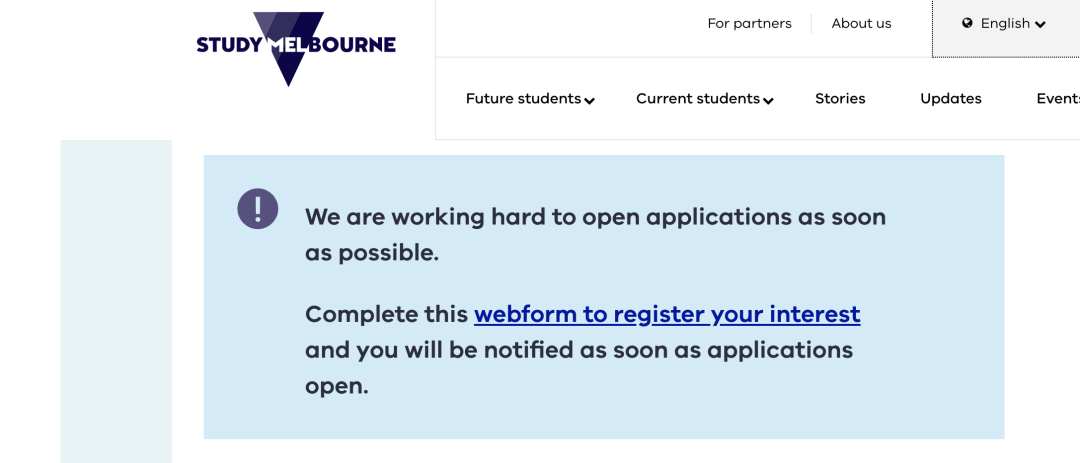Expand the Future students chevron arrow
The image size is (1080, 463).
point(590,101)
